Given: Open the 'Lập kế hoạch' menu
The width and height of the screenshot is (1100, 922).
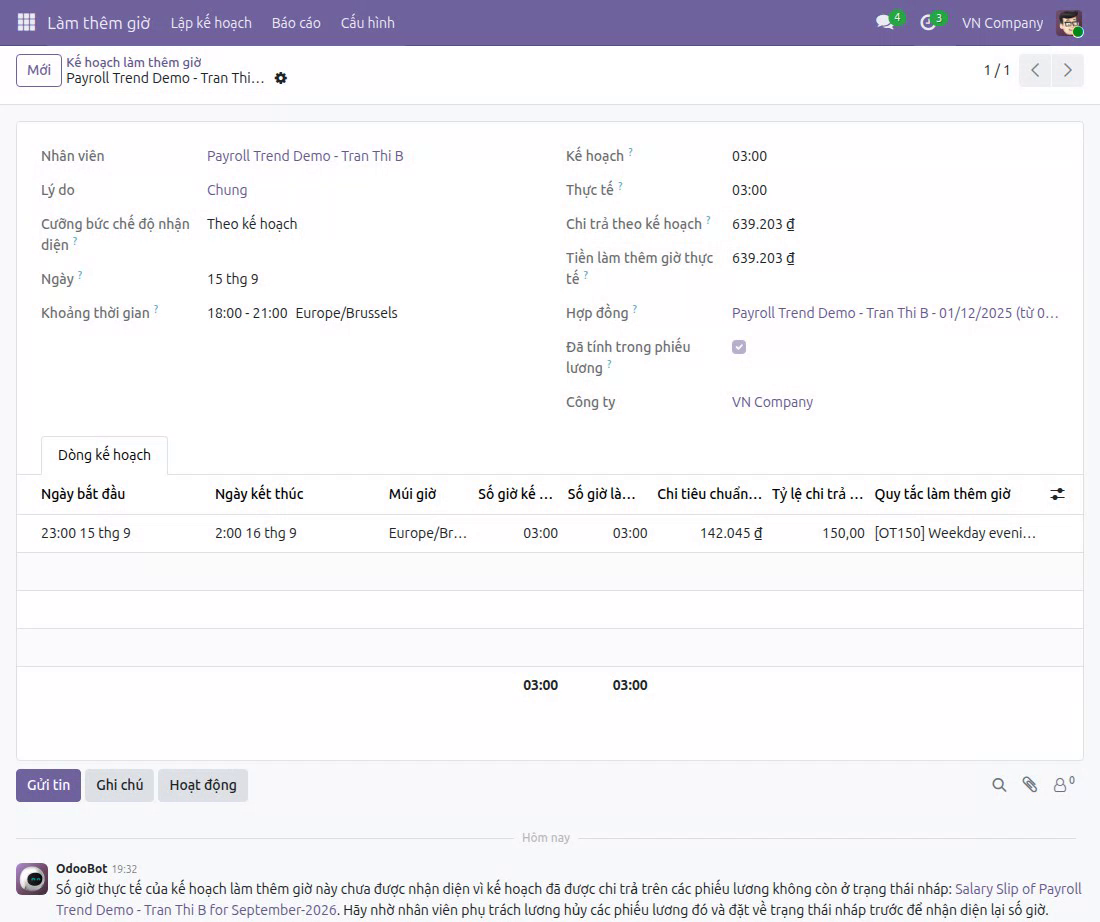Looking at the screenshot, I should tap(211, 22).
